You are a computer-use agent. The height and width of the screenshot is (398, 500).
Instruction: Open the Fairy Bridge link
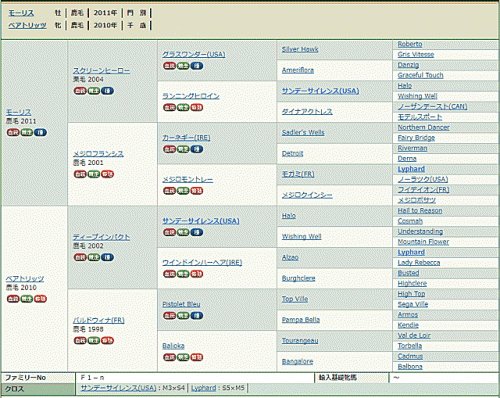(416, 138)
